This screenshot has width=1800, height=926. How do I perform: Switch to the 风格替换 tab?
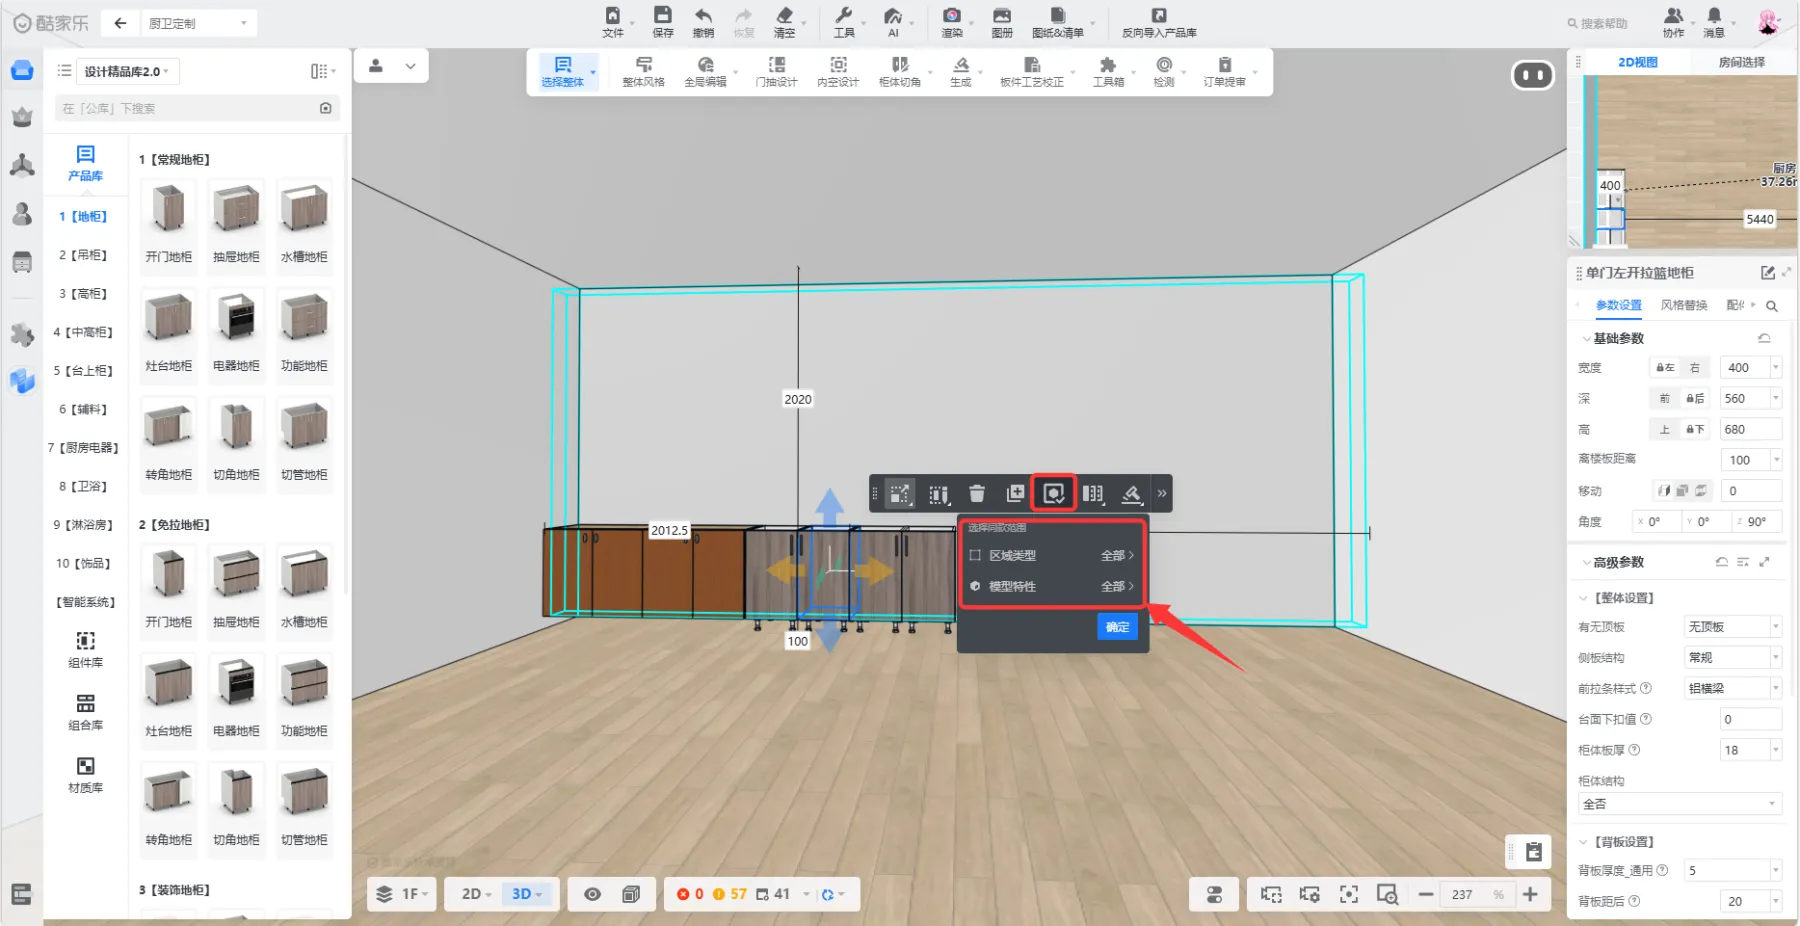(x=1683, y=305)
